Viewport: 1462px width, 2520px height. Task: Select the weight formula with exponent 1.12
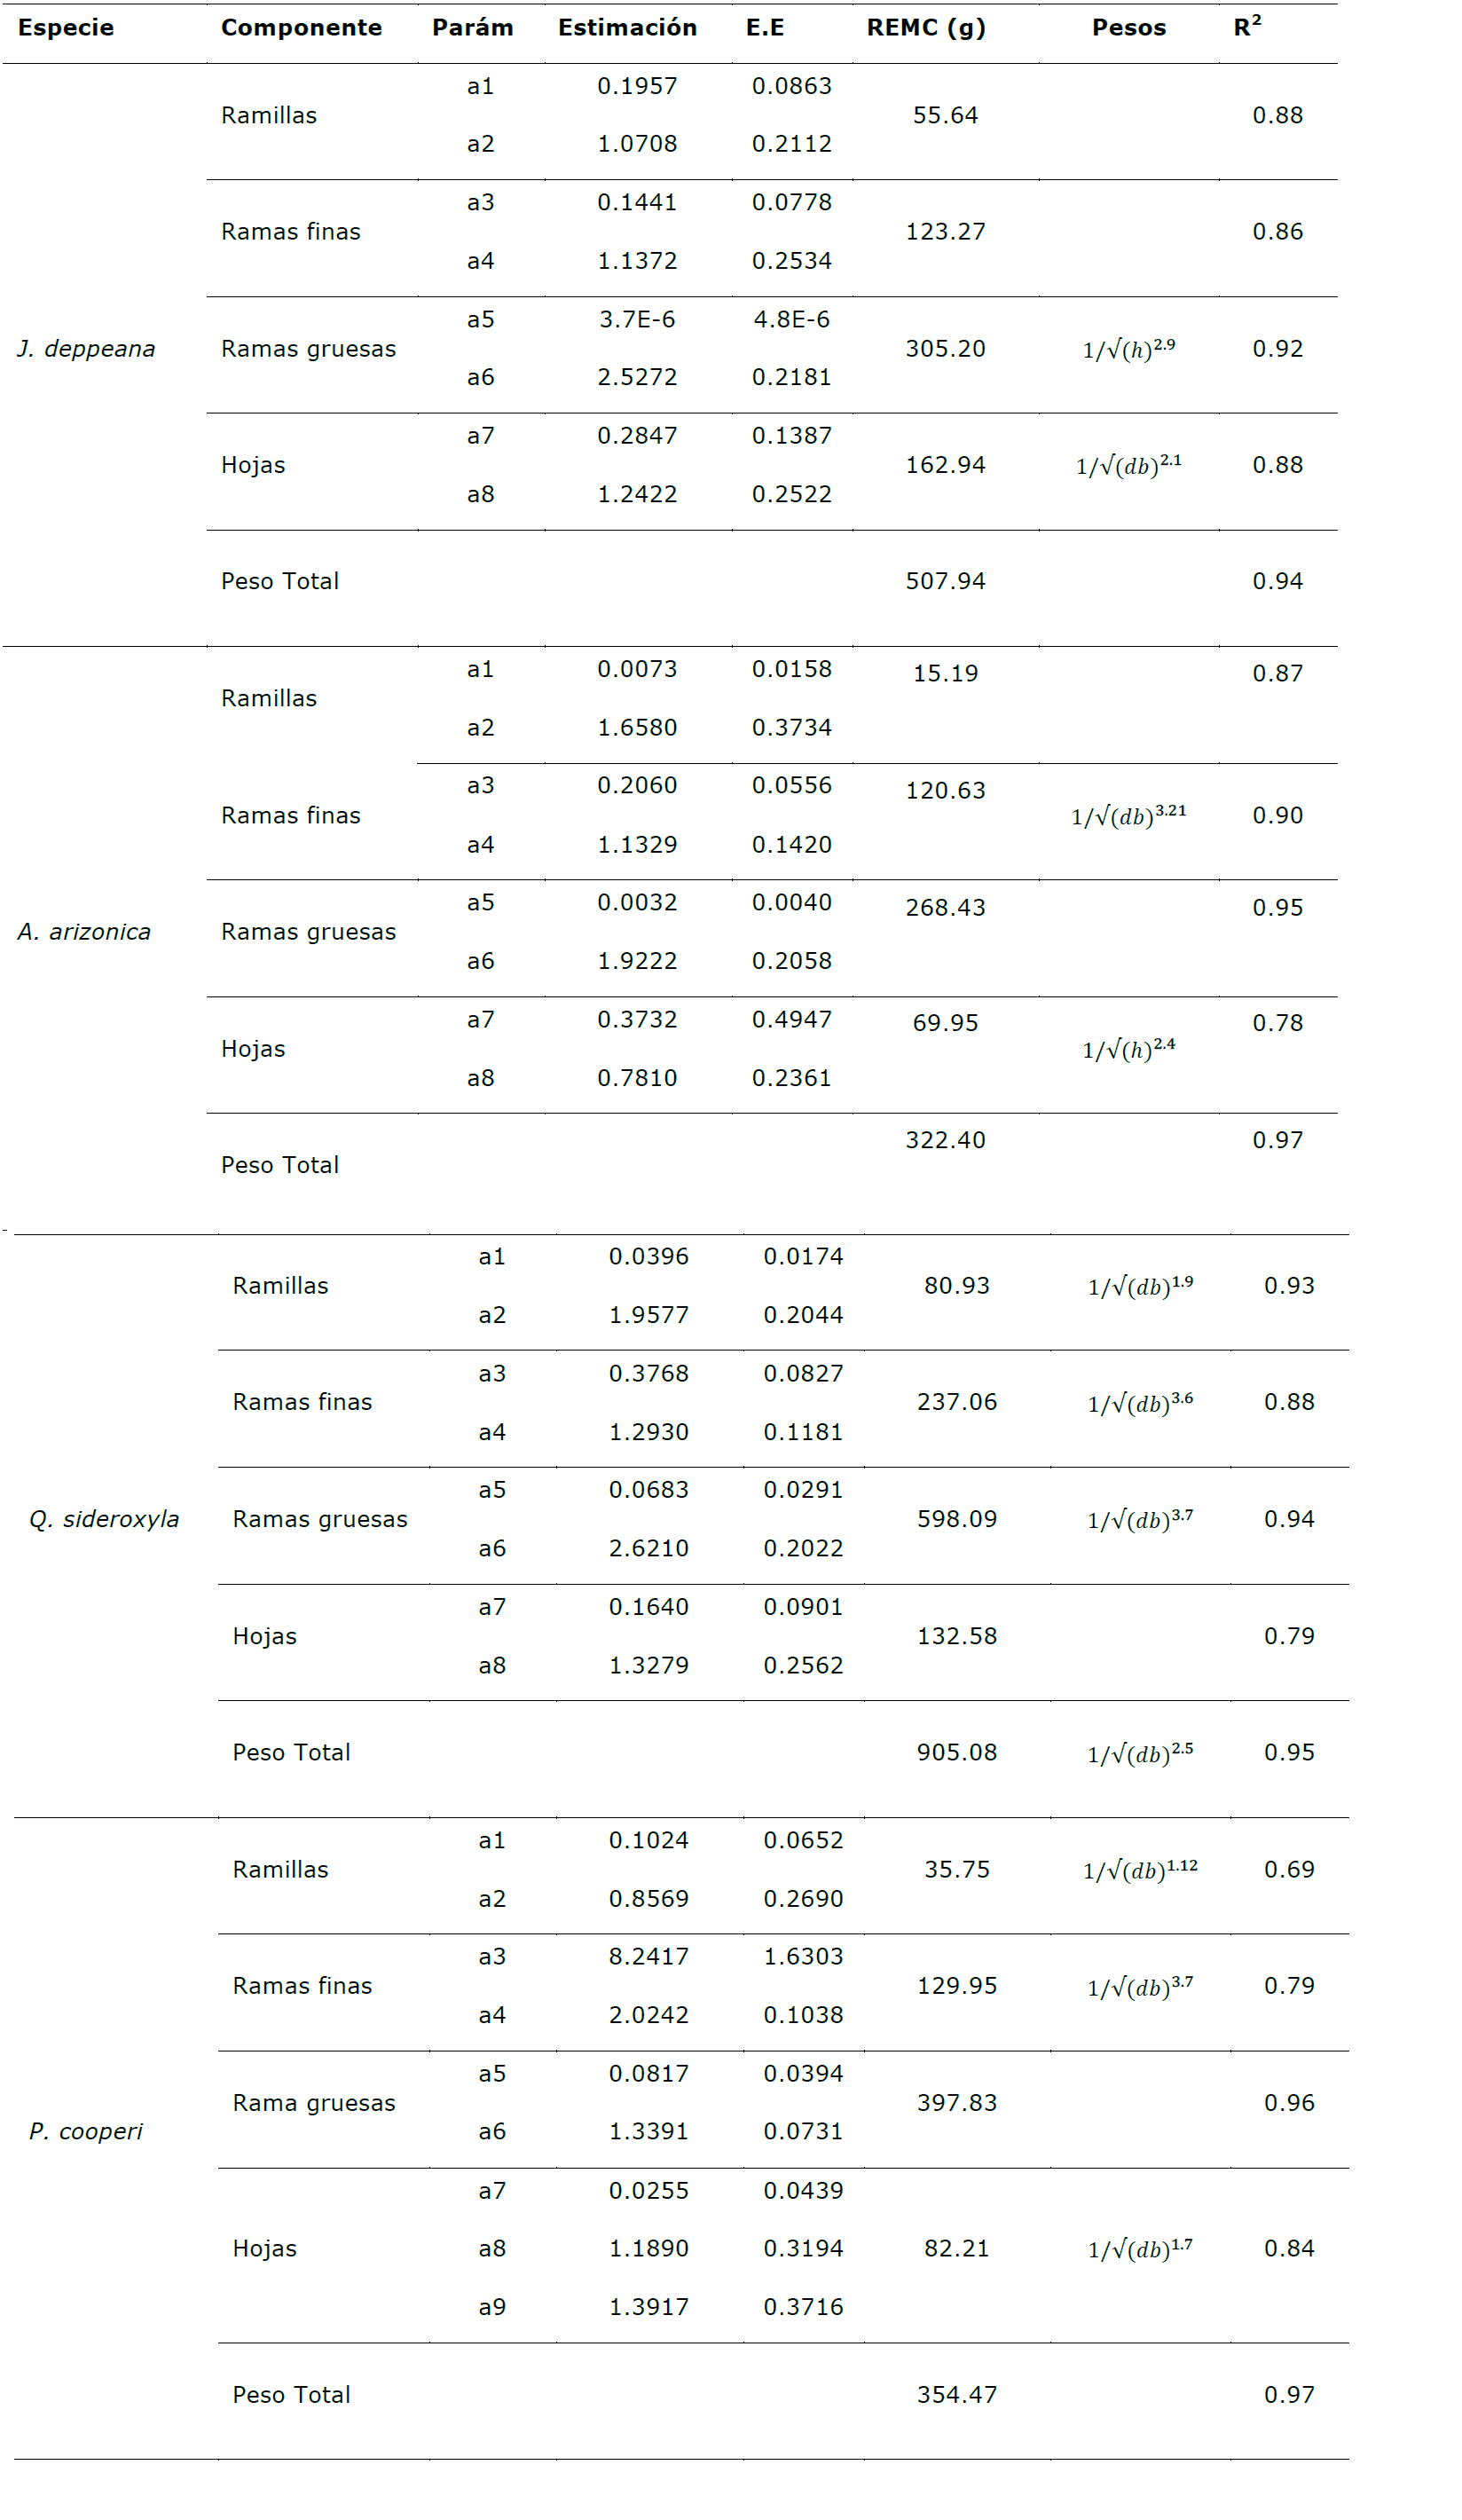point(1139,1870)
